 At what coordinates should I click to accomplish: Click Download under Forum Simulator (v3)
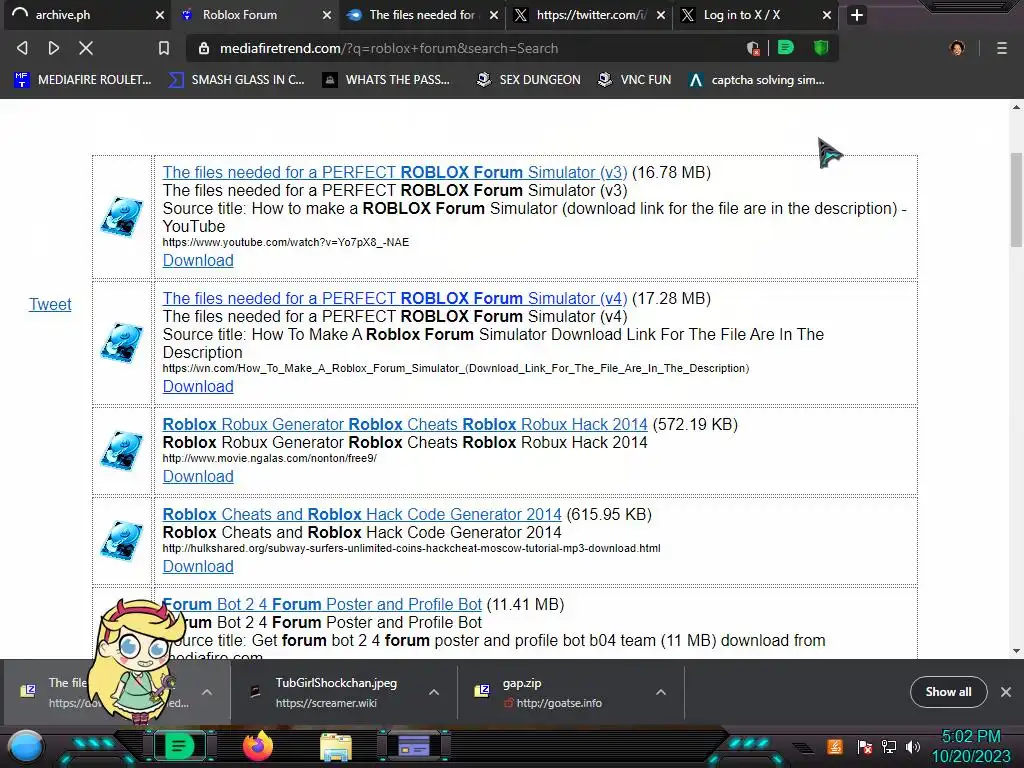(198, 261)
